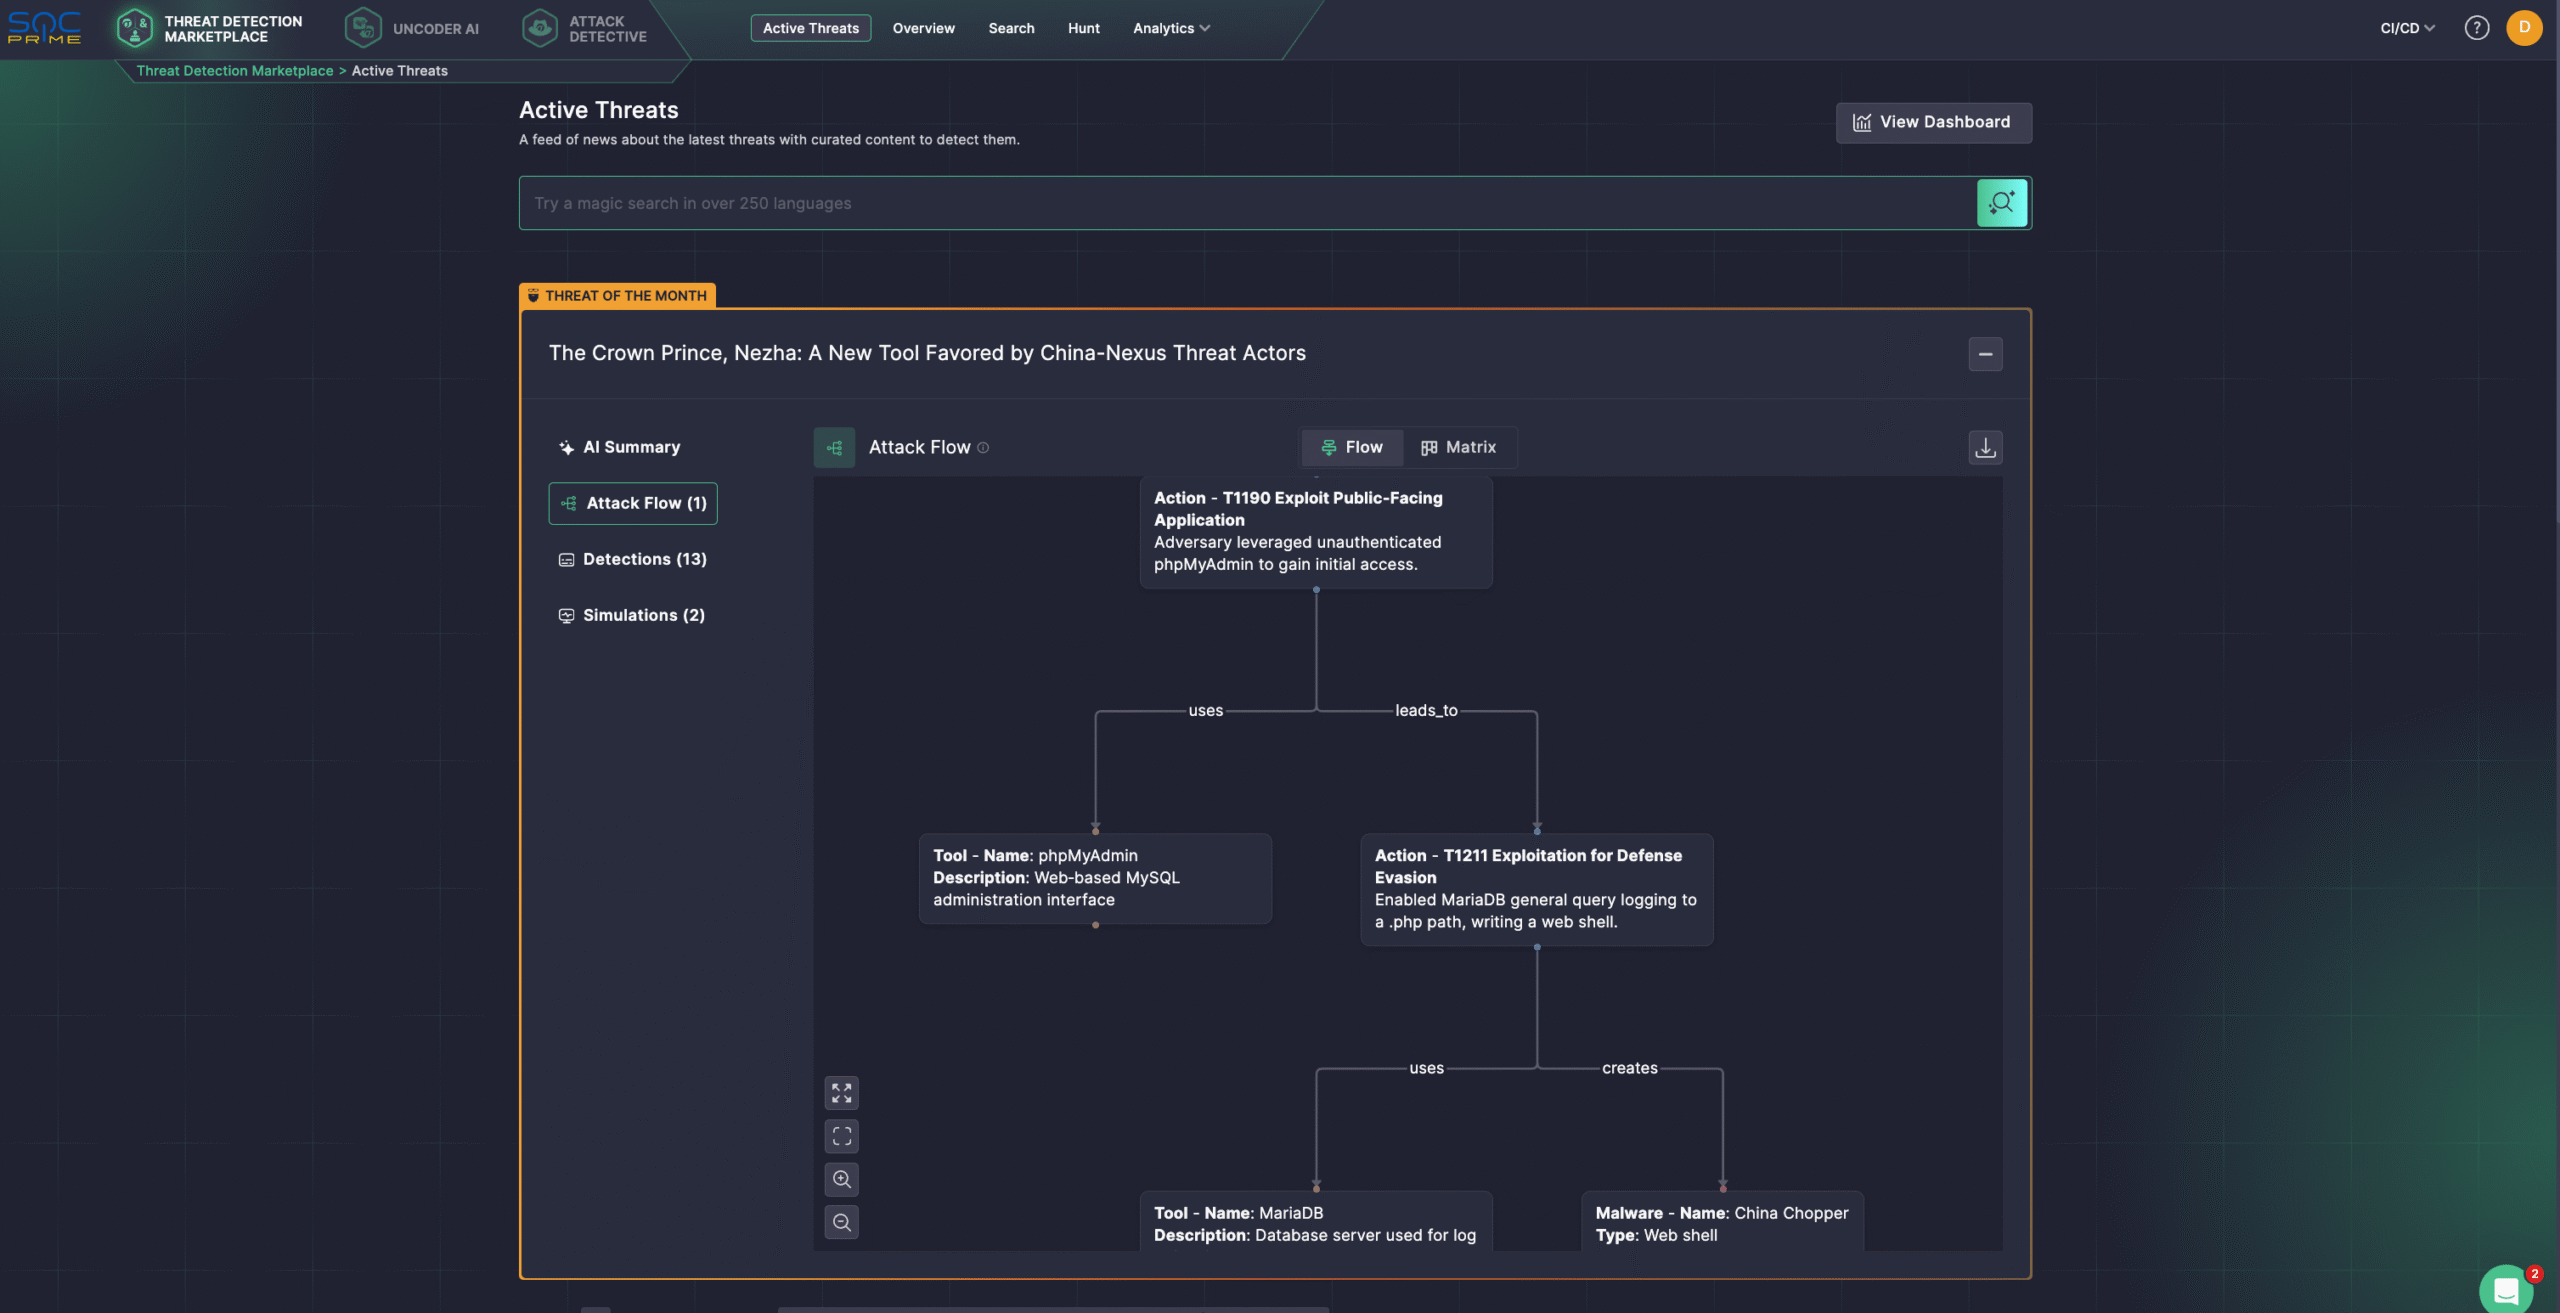This screenshot has height=1313, width=2560.
Task: Open the help question mark icon
Action: pos(2476,28)
